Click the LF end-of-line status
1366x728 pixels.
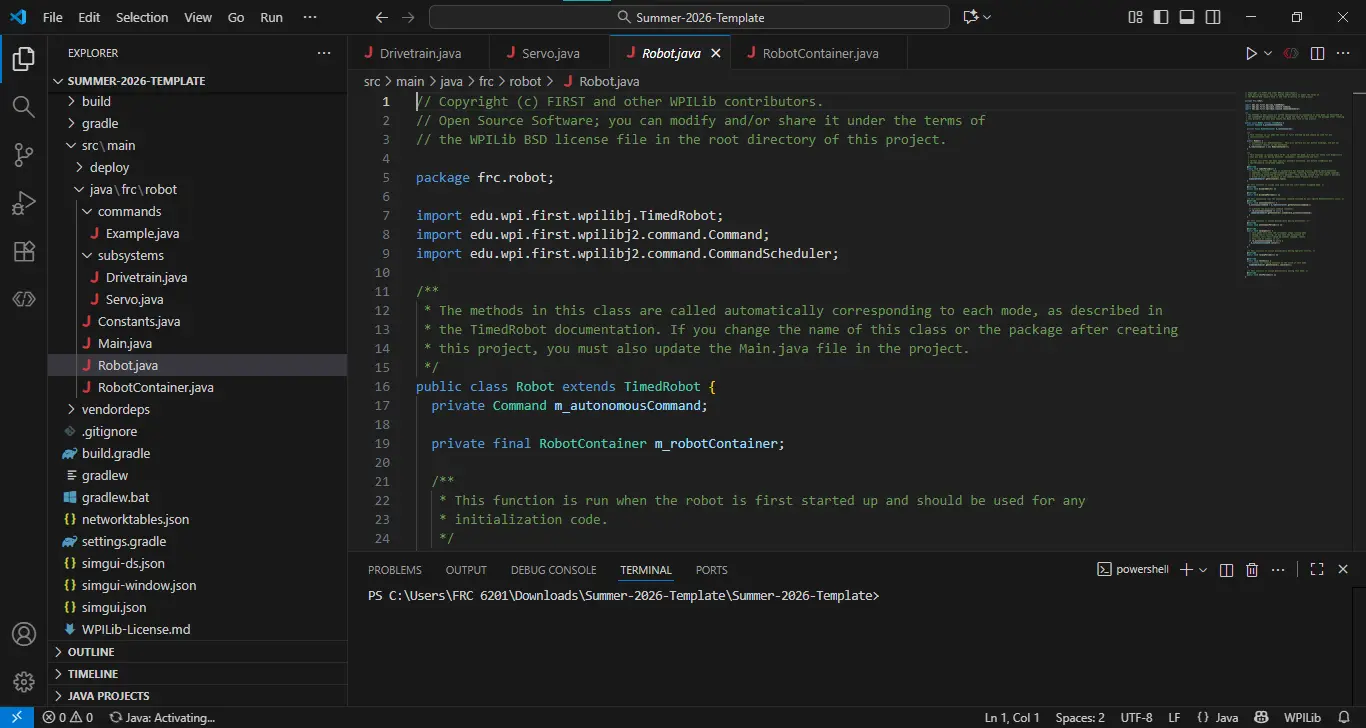(1175, 717)
